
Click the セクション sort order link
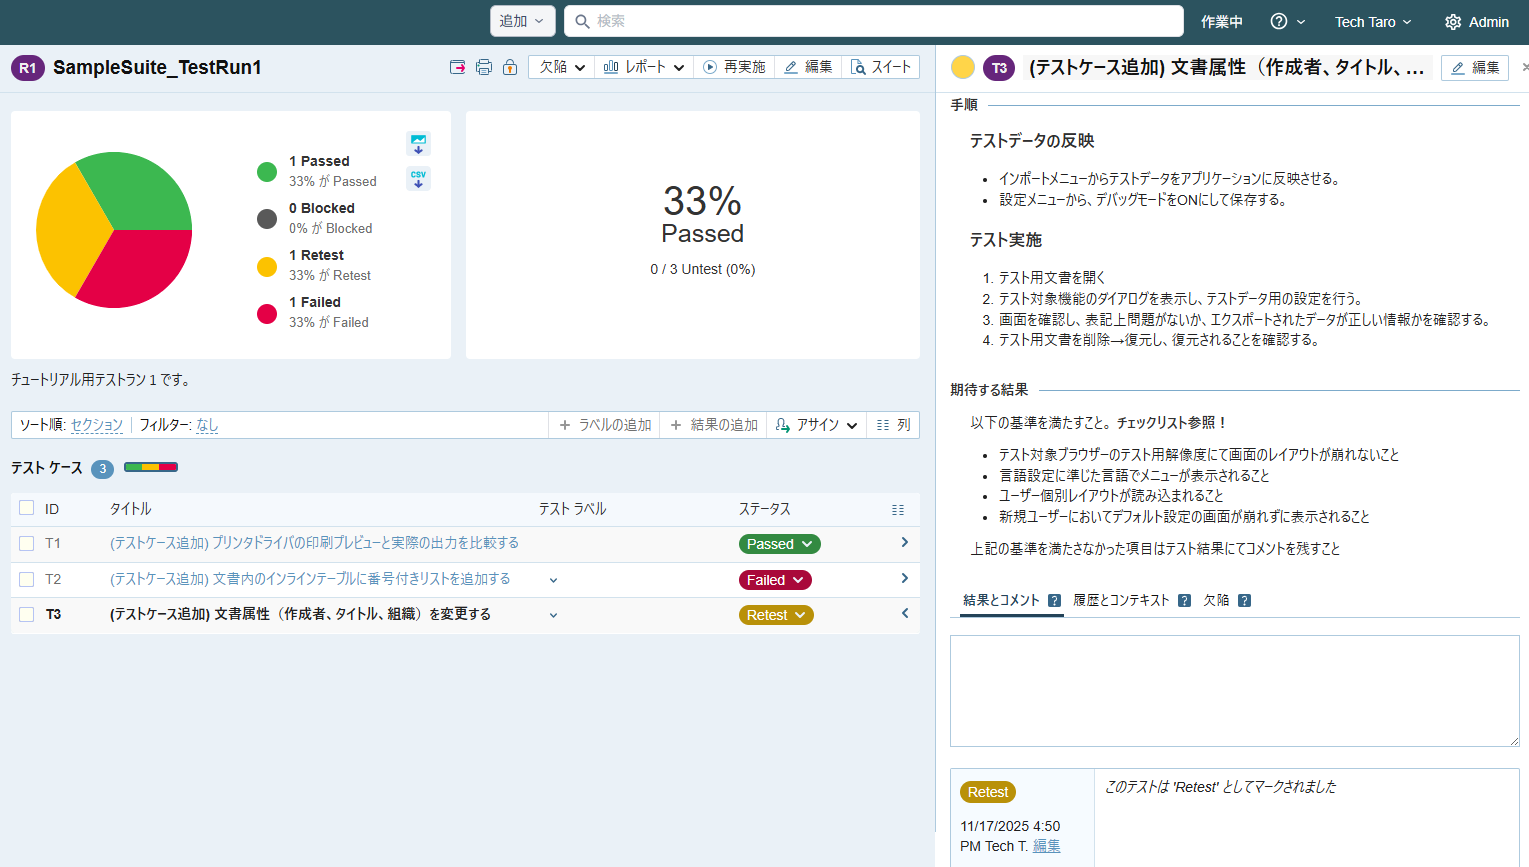coord(97,425)
